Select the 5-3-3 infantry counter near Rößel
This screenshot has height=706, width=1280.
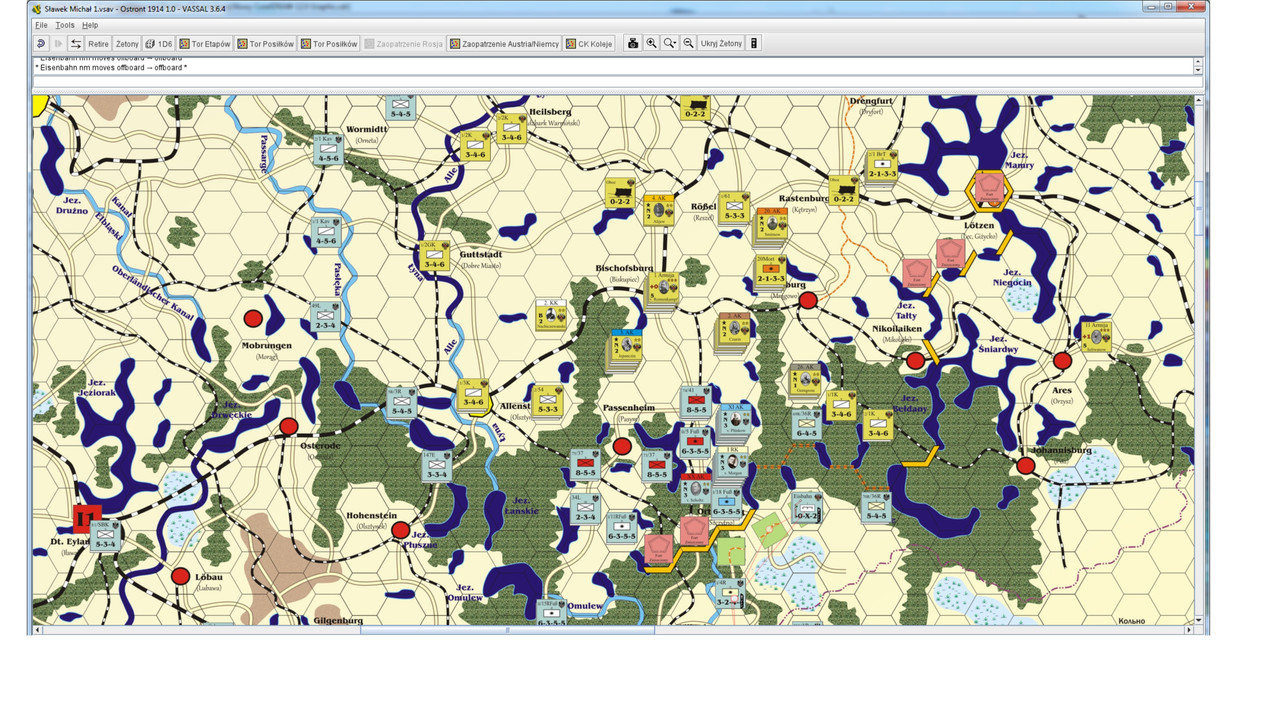[x=733, y=207]
